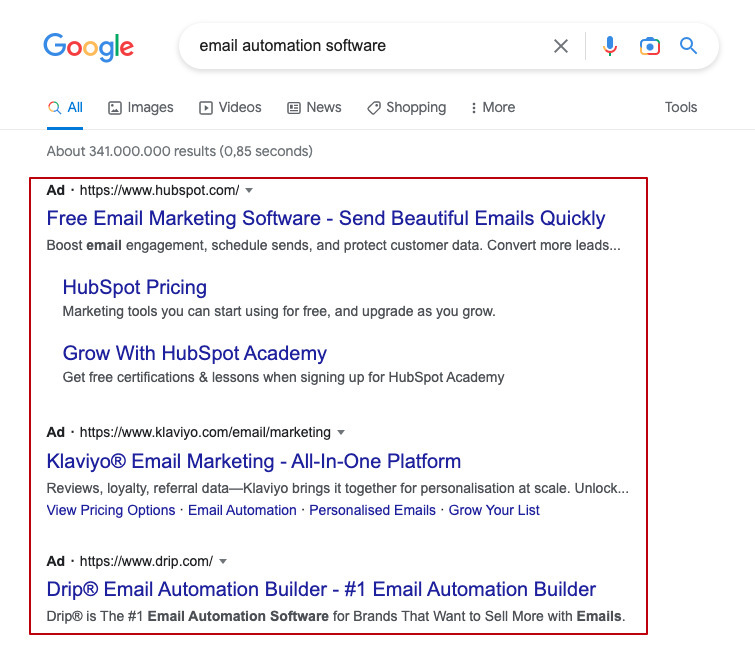Visit Grow With HubSpot Academy link

[195, 353]
